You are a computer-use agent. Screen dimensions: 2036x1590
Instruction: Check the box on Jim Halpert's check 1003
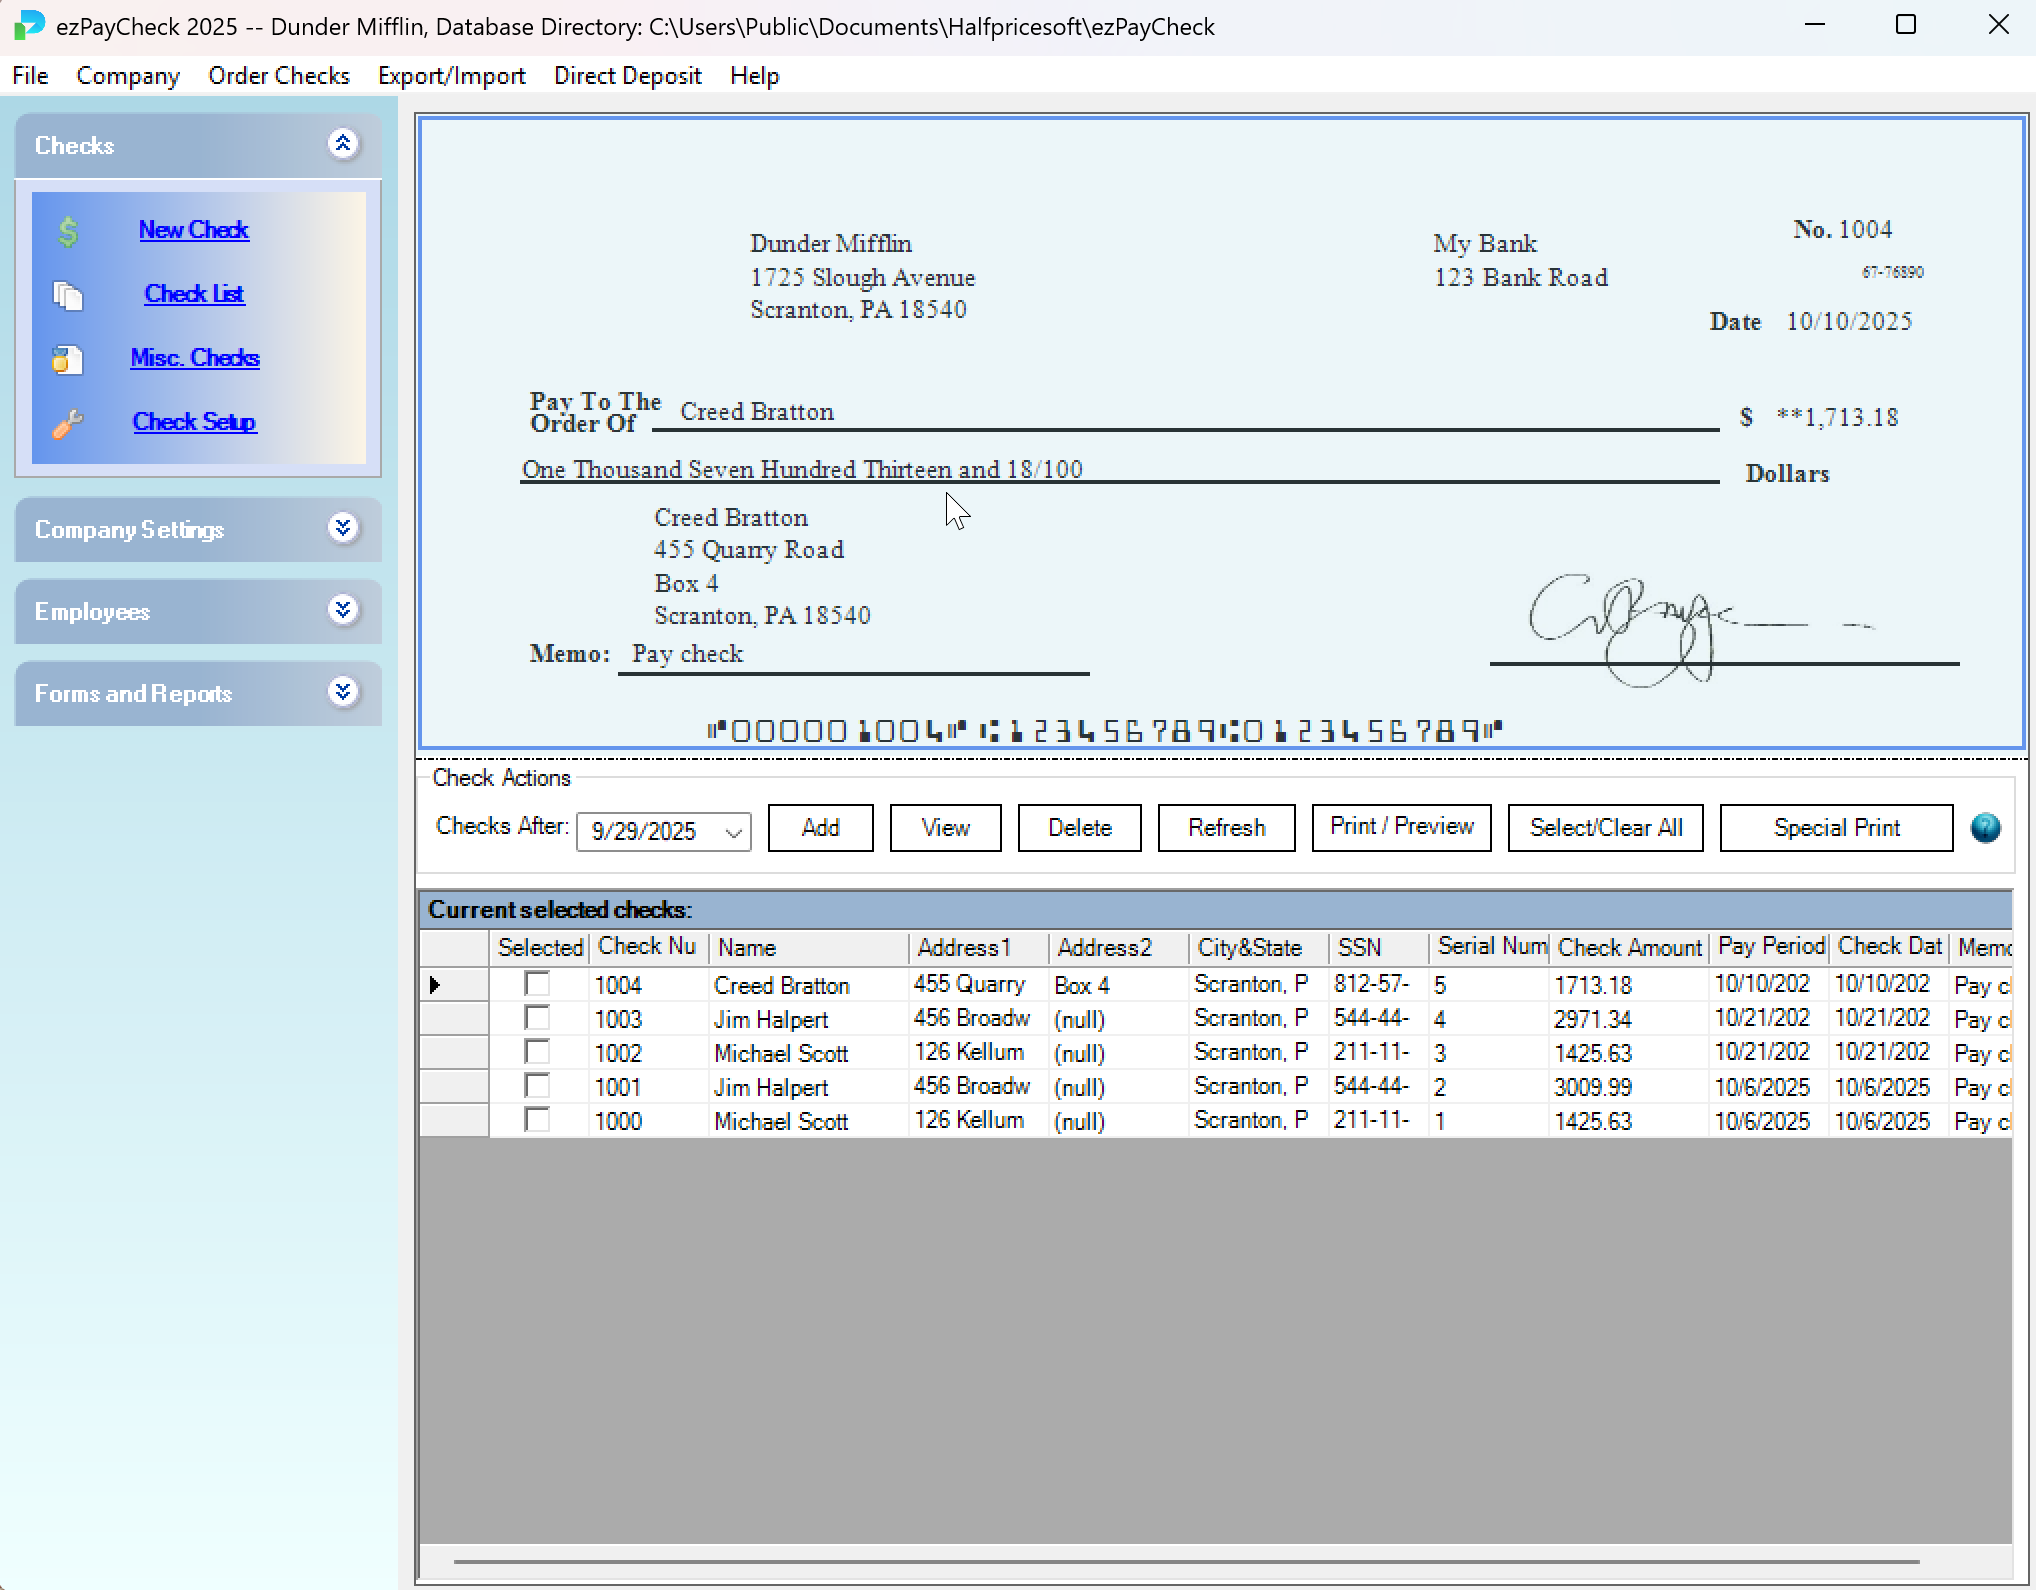click(x=538, y=1018)
